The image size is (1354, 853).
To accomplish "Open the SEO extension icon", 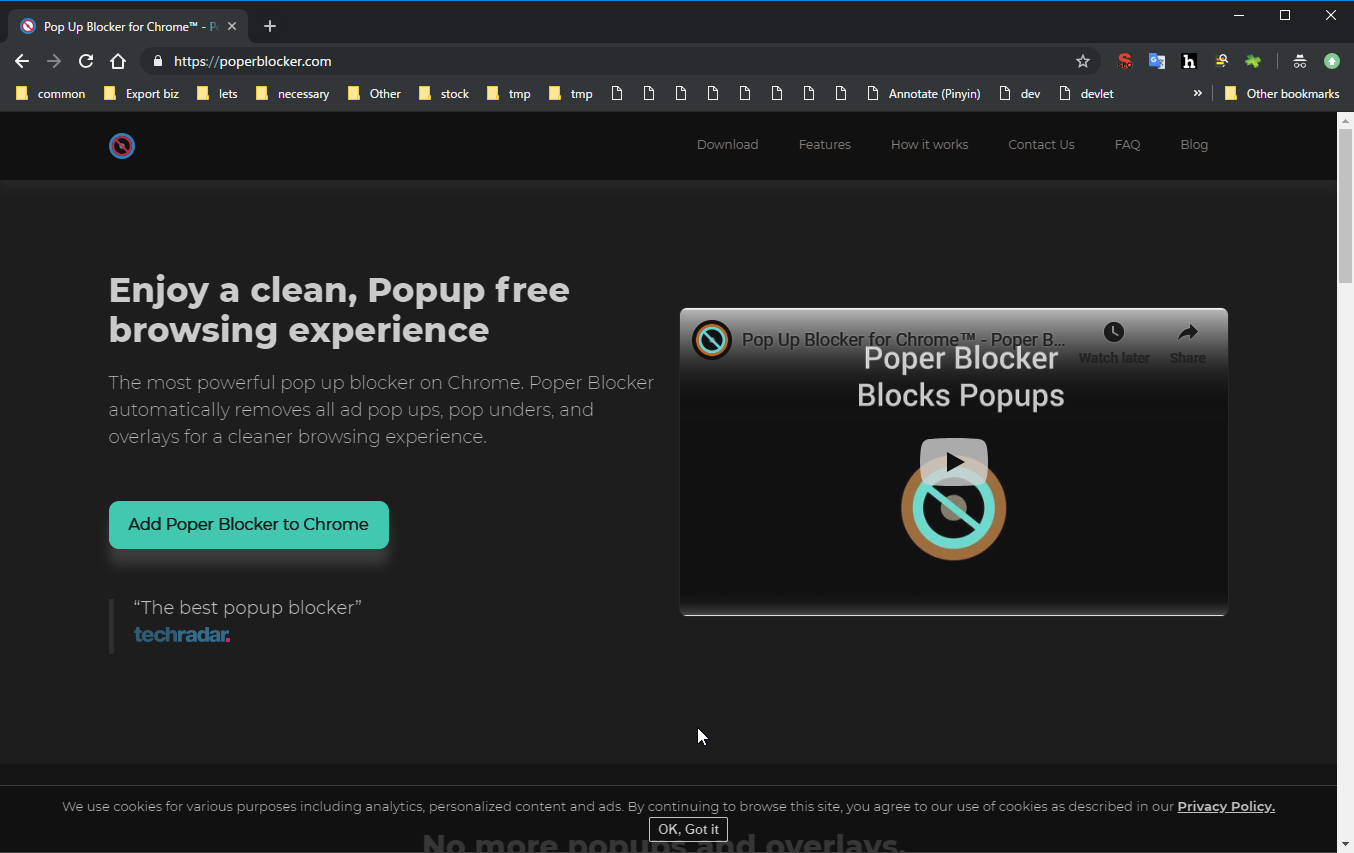I will coord(1125,61).
